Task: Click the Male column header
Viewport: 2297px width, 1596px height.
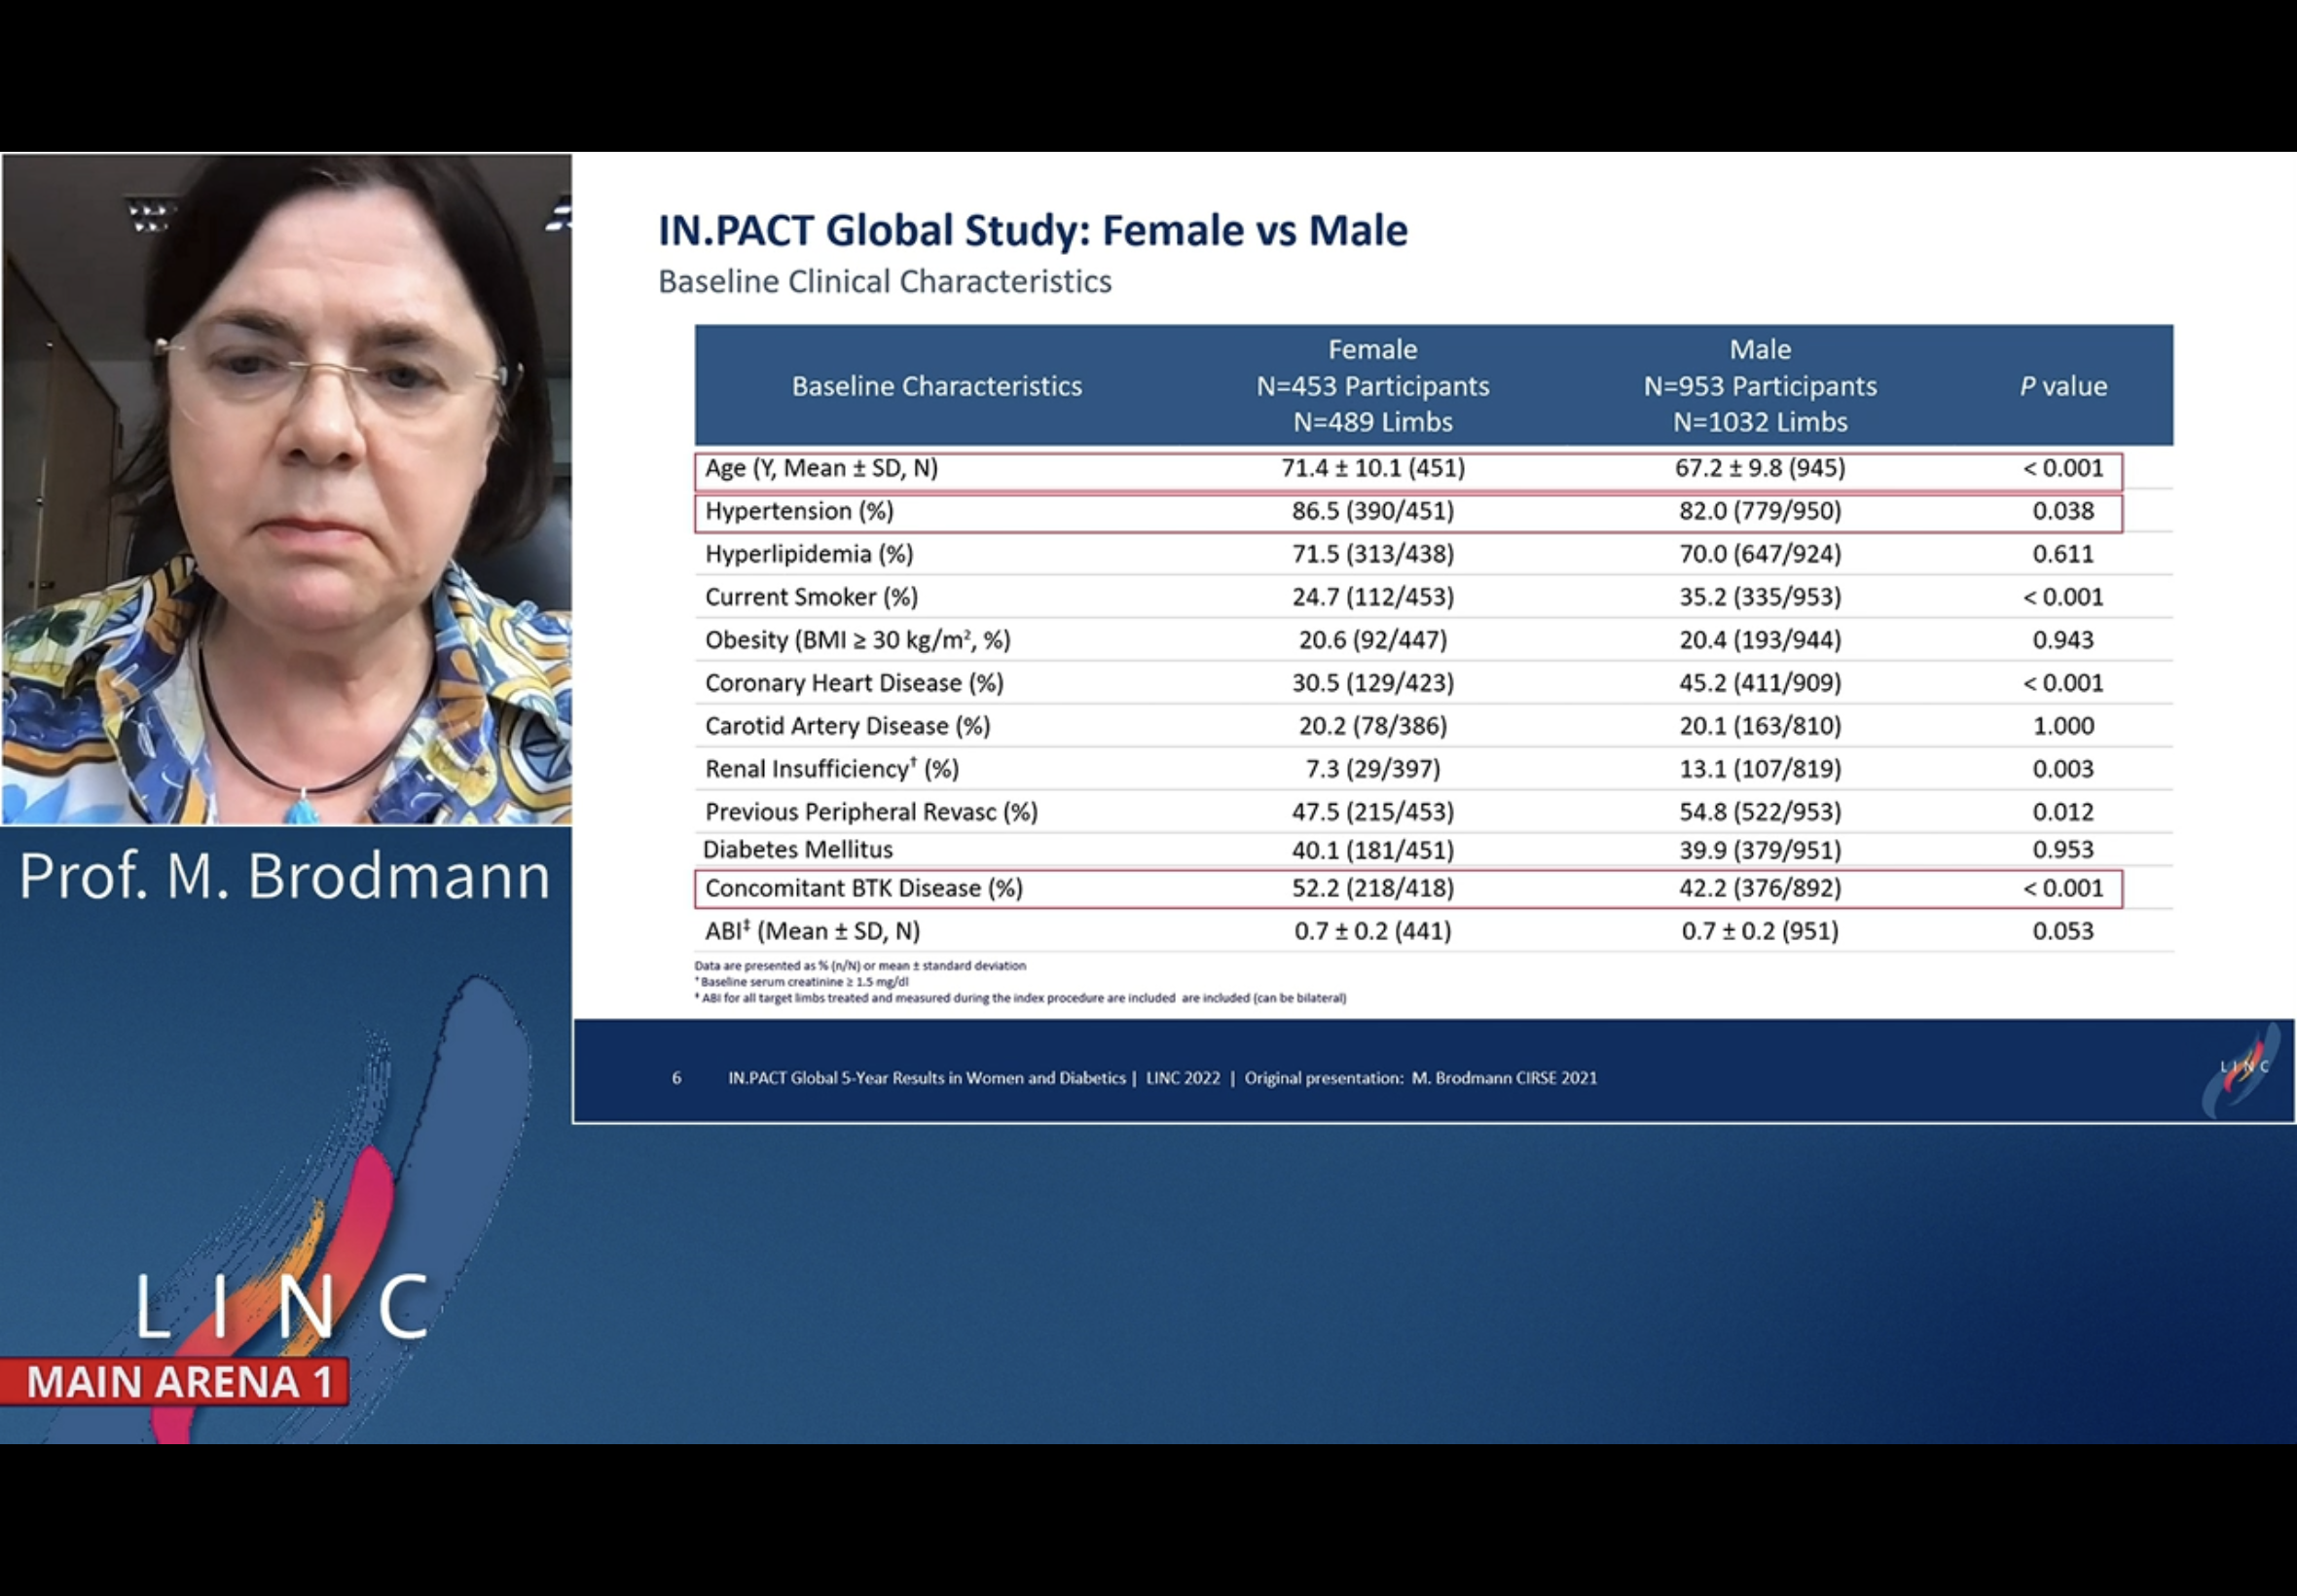Action: (1759, 385)
